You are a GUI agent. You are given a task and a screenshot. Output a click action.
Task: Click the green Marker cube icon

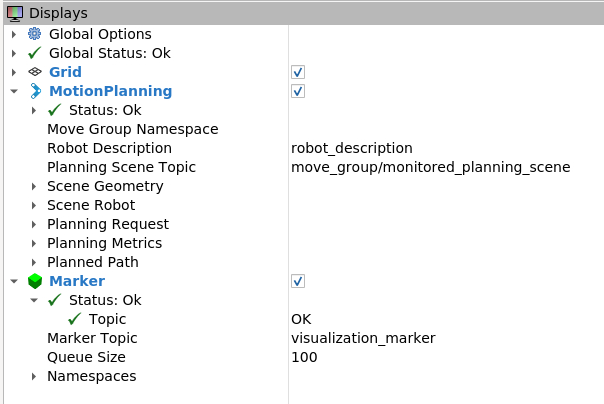(35, 281)
